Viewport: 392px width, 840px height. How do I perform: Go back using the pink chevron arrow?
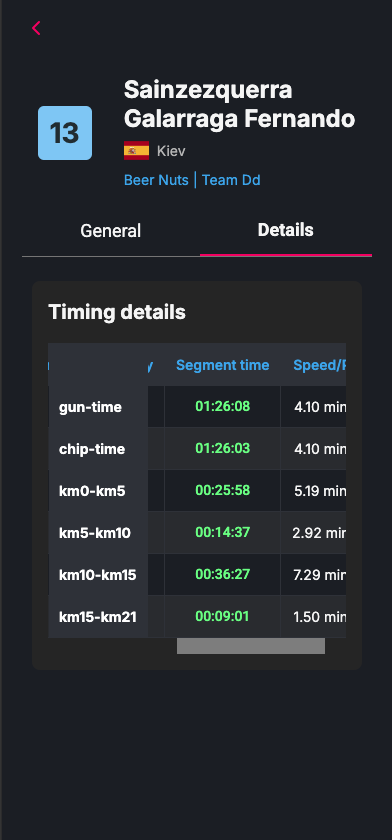point(36,28)
